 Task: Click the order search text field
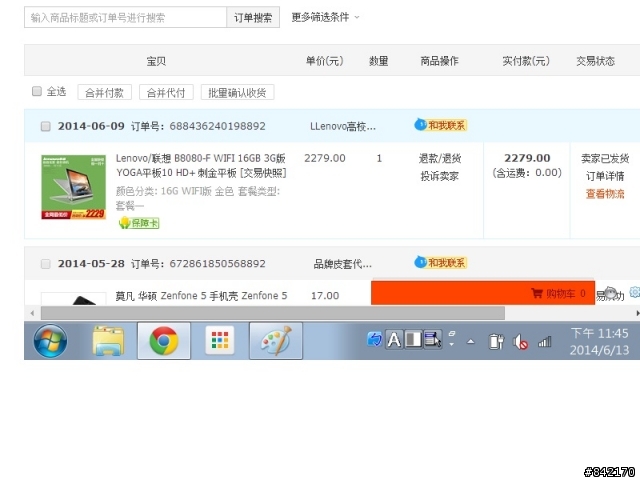pos(125,18)
